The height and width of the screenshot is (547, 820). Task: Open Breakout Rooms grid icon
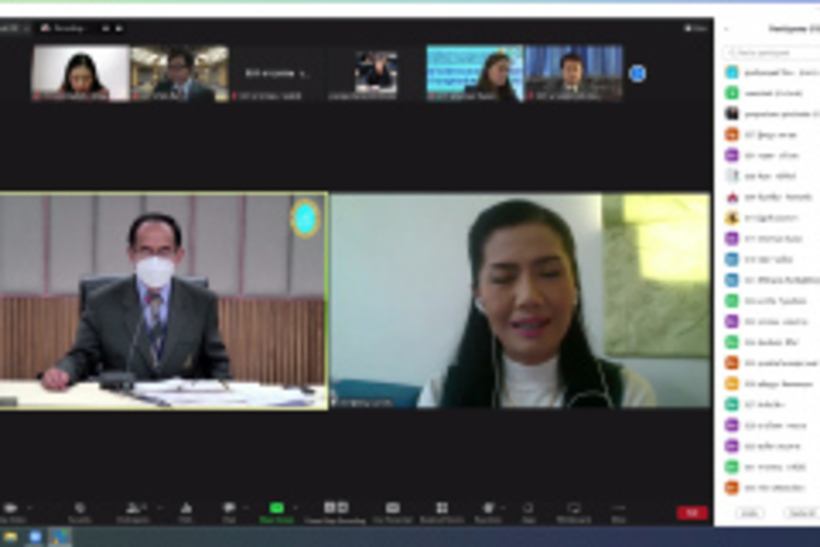click(x=442, y=508)
